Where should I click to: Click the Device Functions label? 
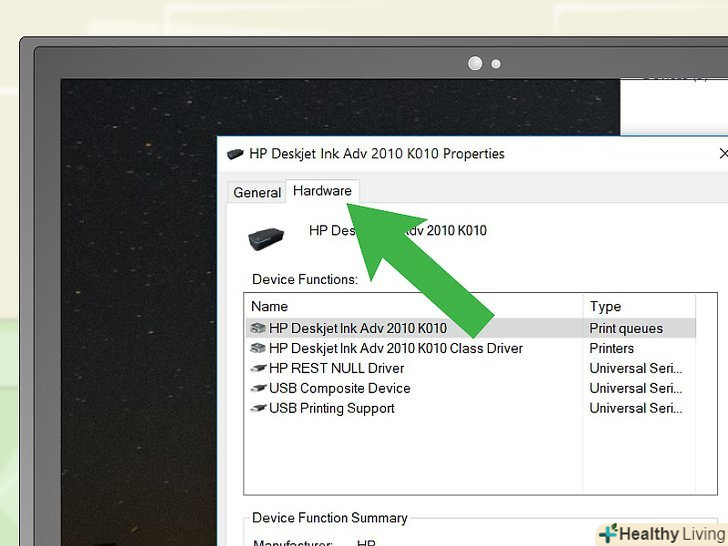305,280
